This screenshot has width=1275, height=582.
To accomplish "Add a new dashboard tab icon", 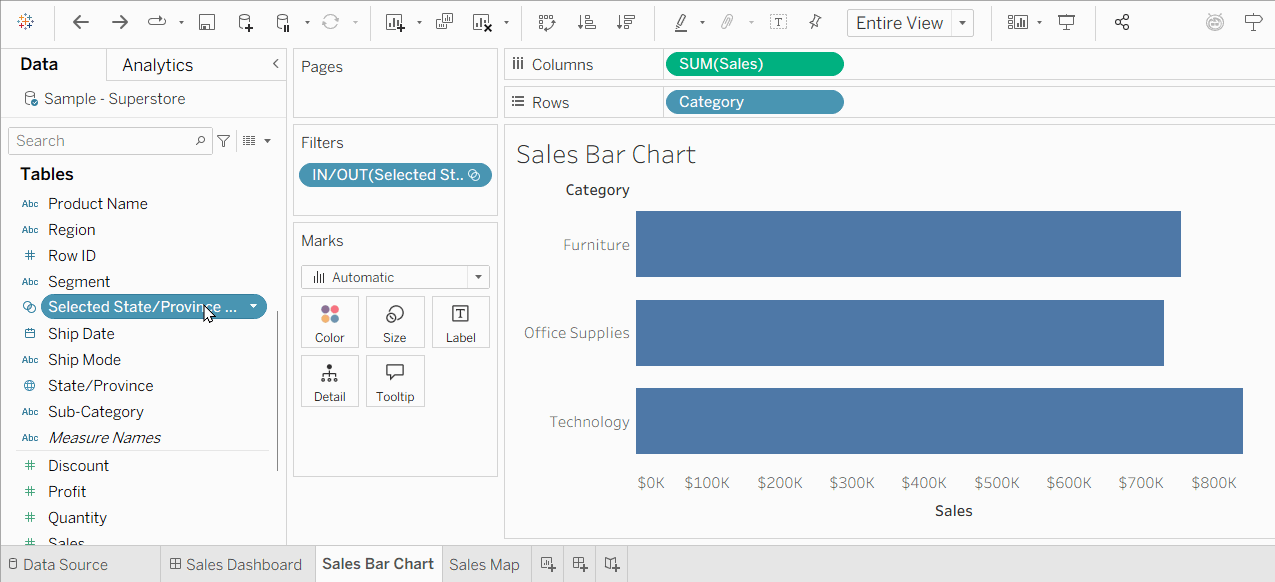I will 580,564.
